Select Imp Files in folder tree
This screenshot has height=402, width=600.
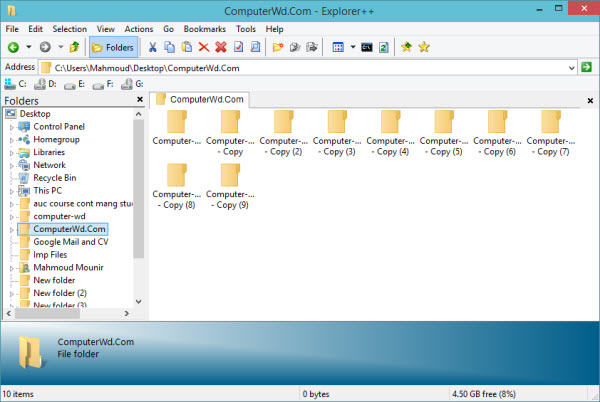pyautogui.click(x=50, y=255)
